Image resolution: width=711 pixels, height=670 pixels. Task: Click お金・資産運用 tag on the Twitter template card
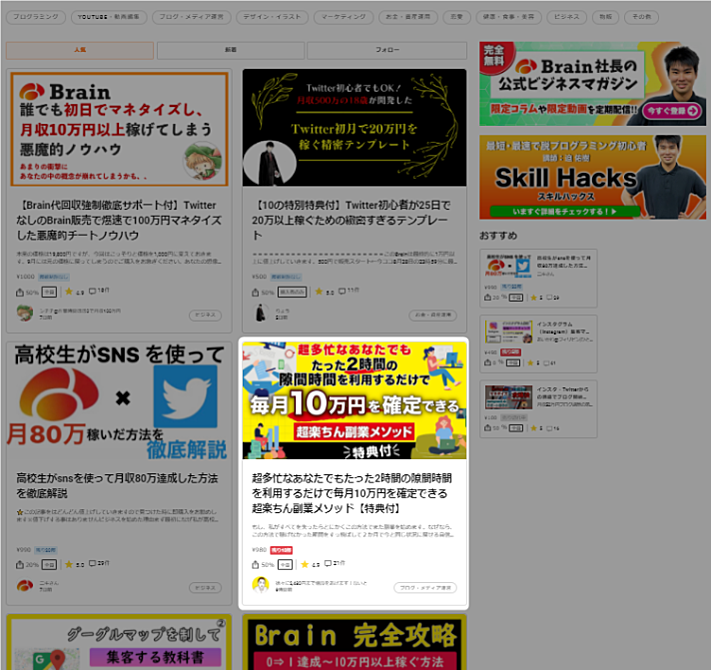433,315
